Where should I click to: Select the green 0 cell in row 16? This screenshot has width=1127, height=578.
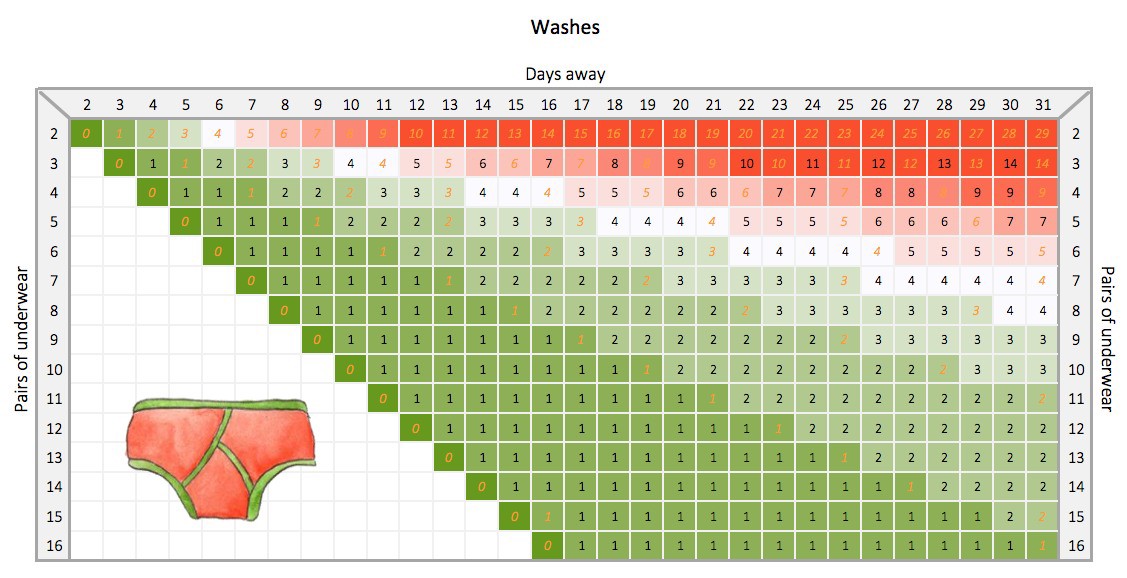[548, 546]
